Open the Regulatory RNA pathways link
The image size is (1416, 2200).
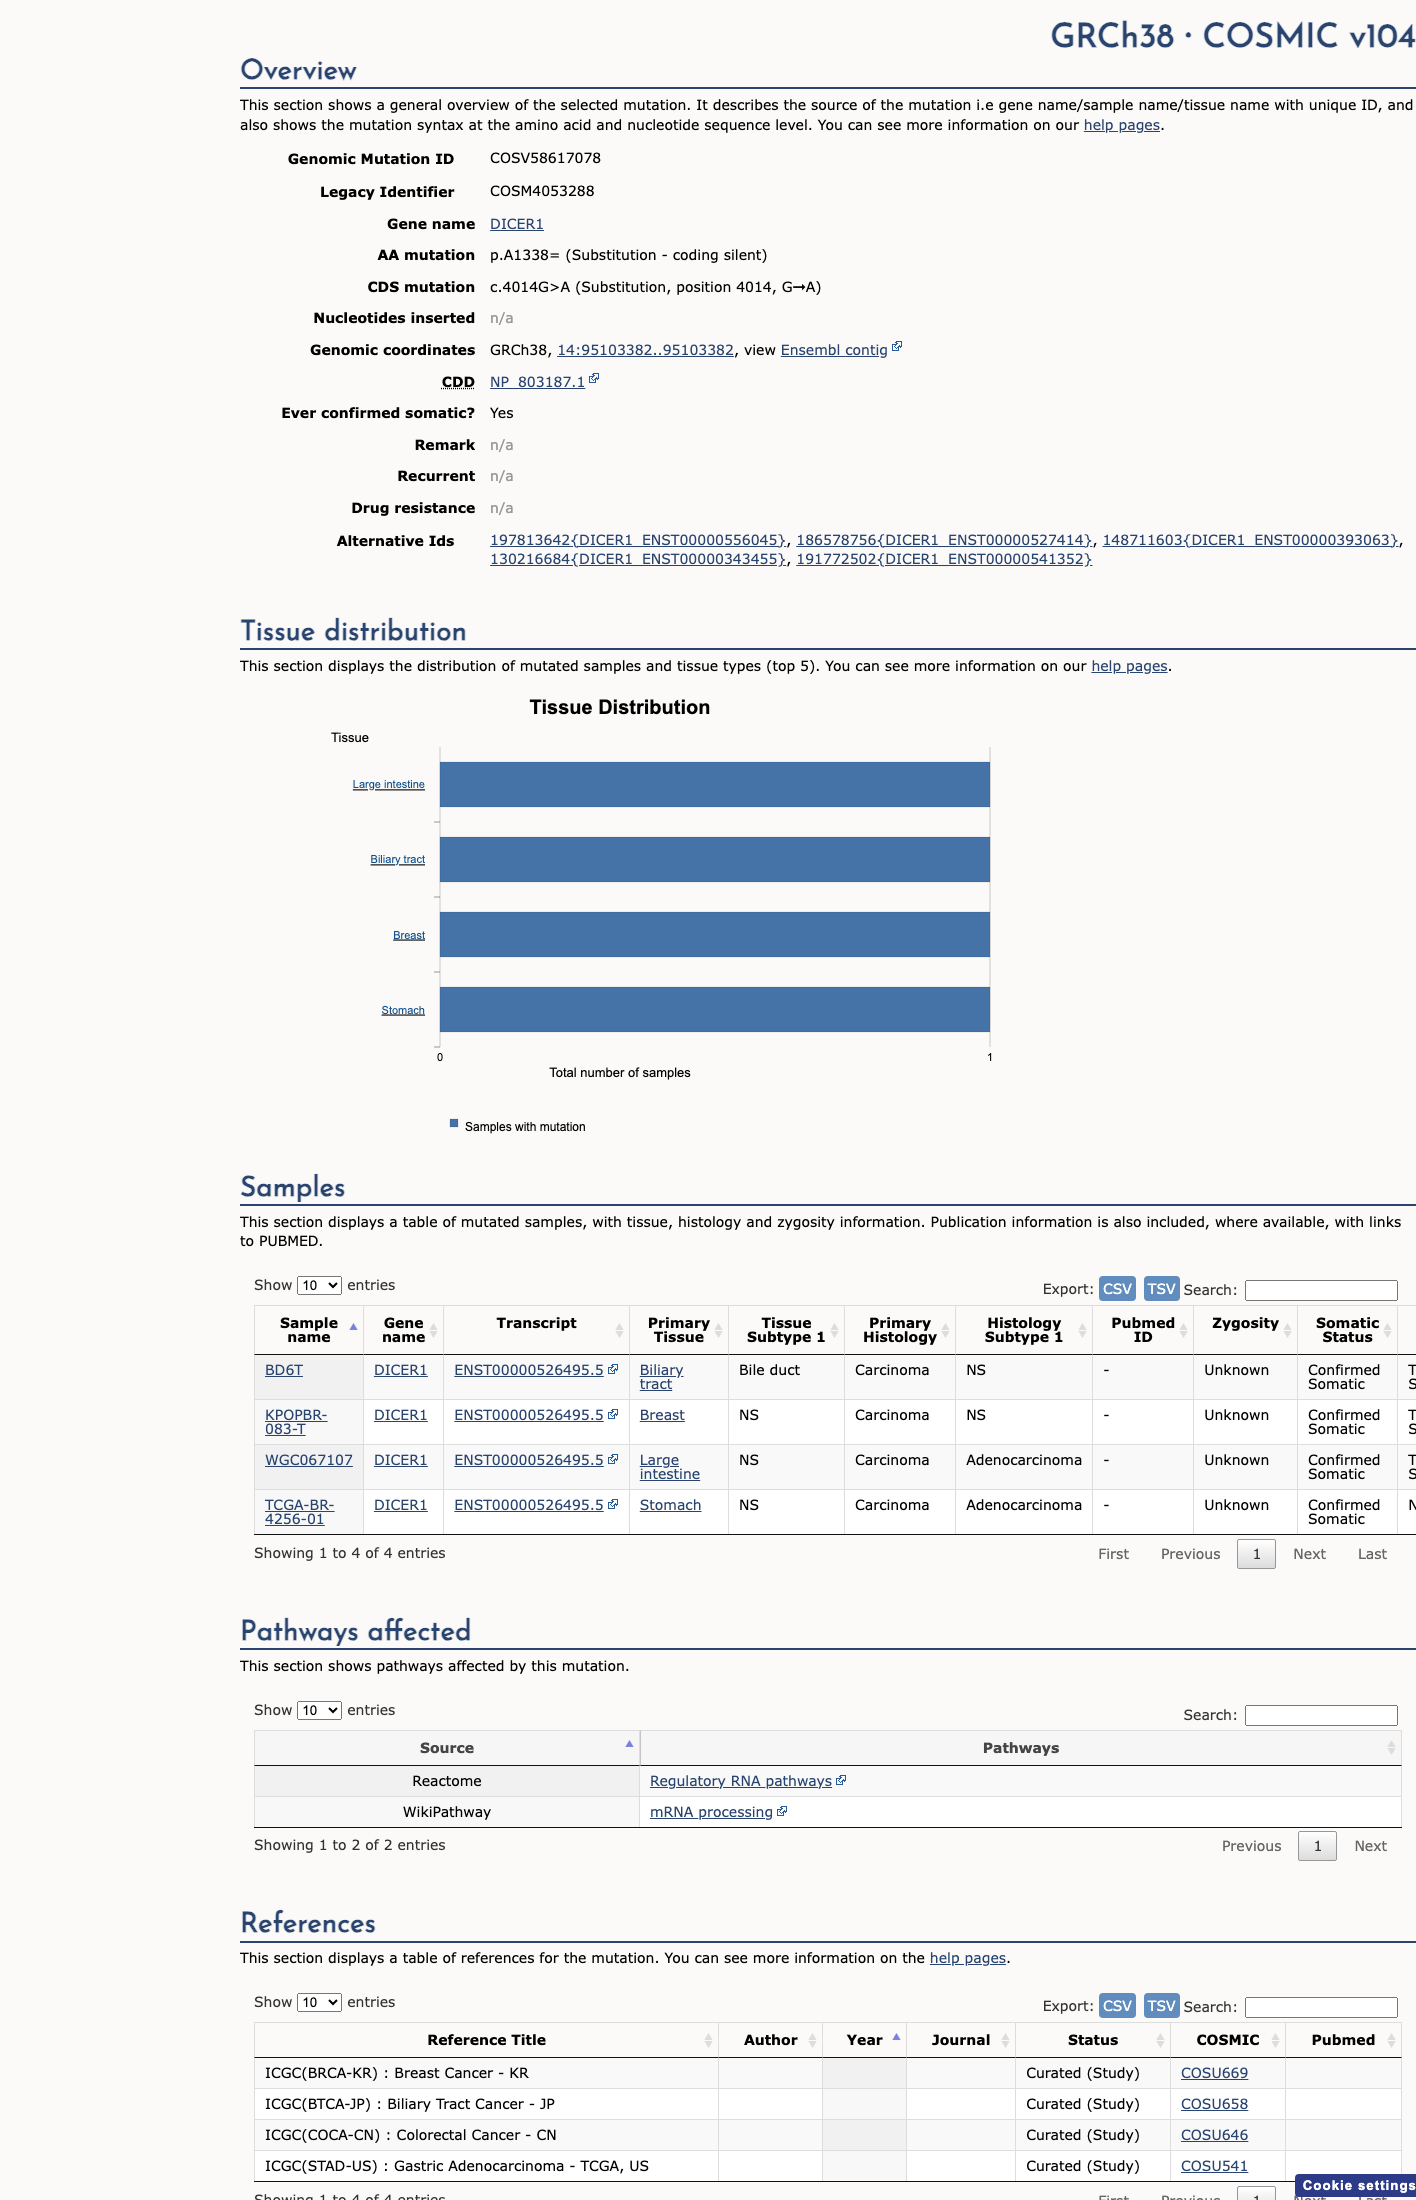click(741, 1781)
